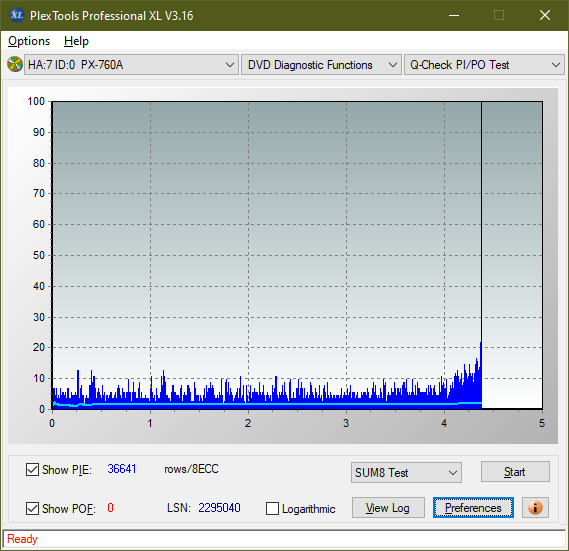Image resolution: width=569 pixels, height=551 pixels.
Task: Click the black scan position marker line
Action: click(482, 221)
